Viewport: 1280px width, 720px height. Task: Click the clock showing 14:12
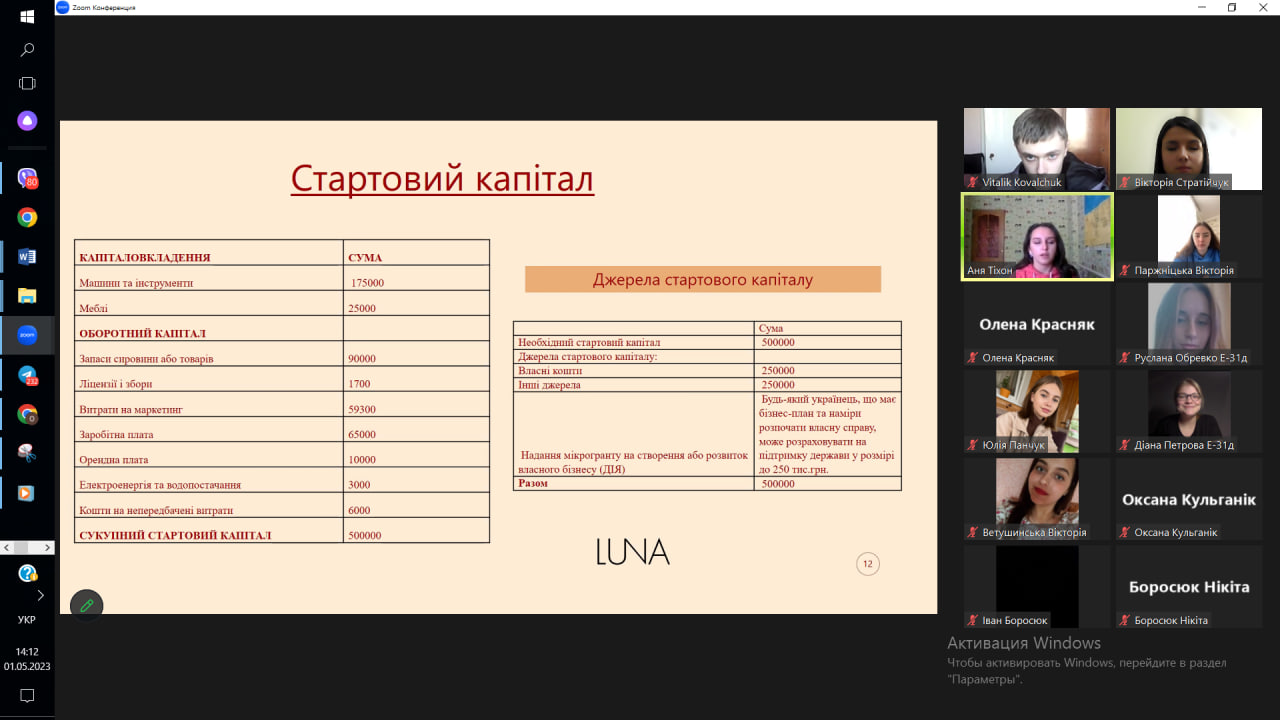27,652
